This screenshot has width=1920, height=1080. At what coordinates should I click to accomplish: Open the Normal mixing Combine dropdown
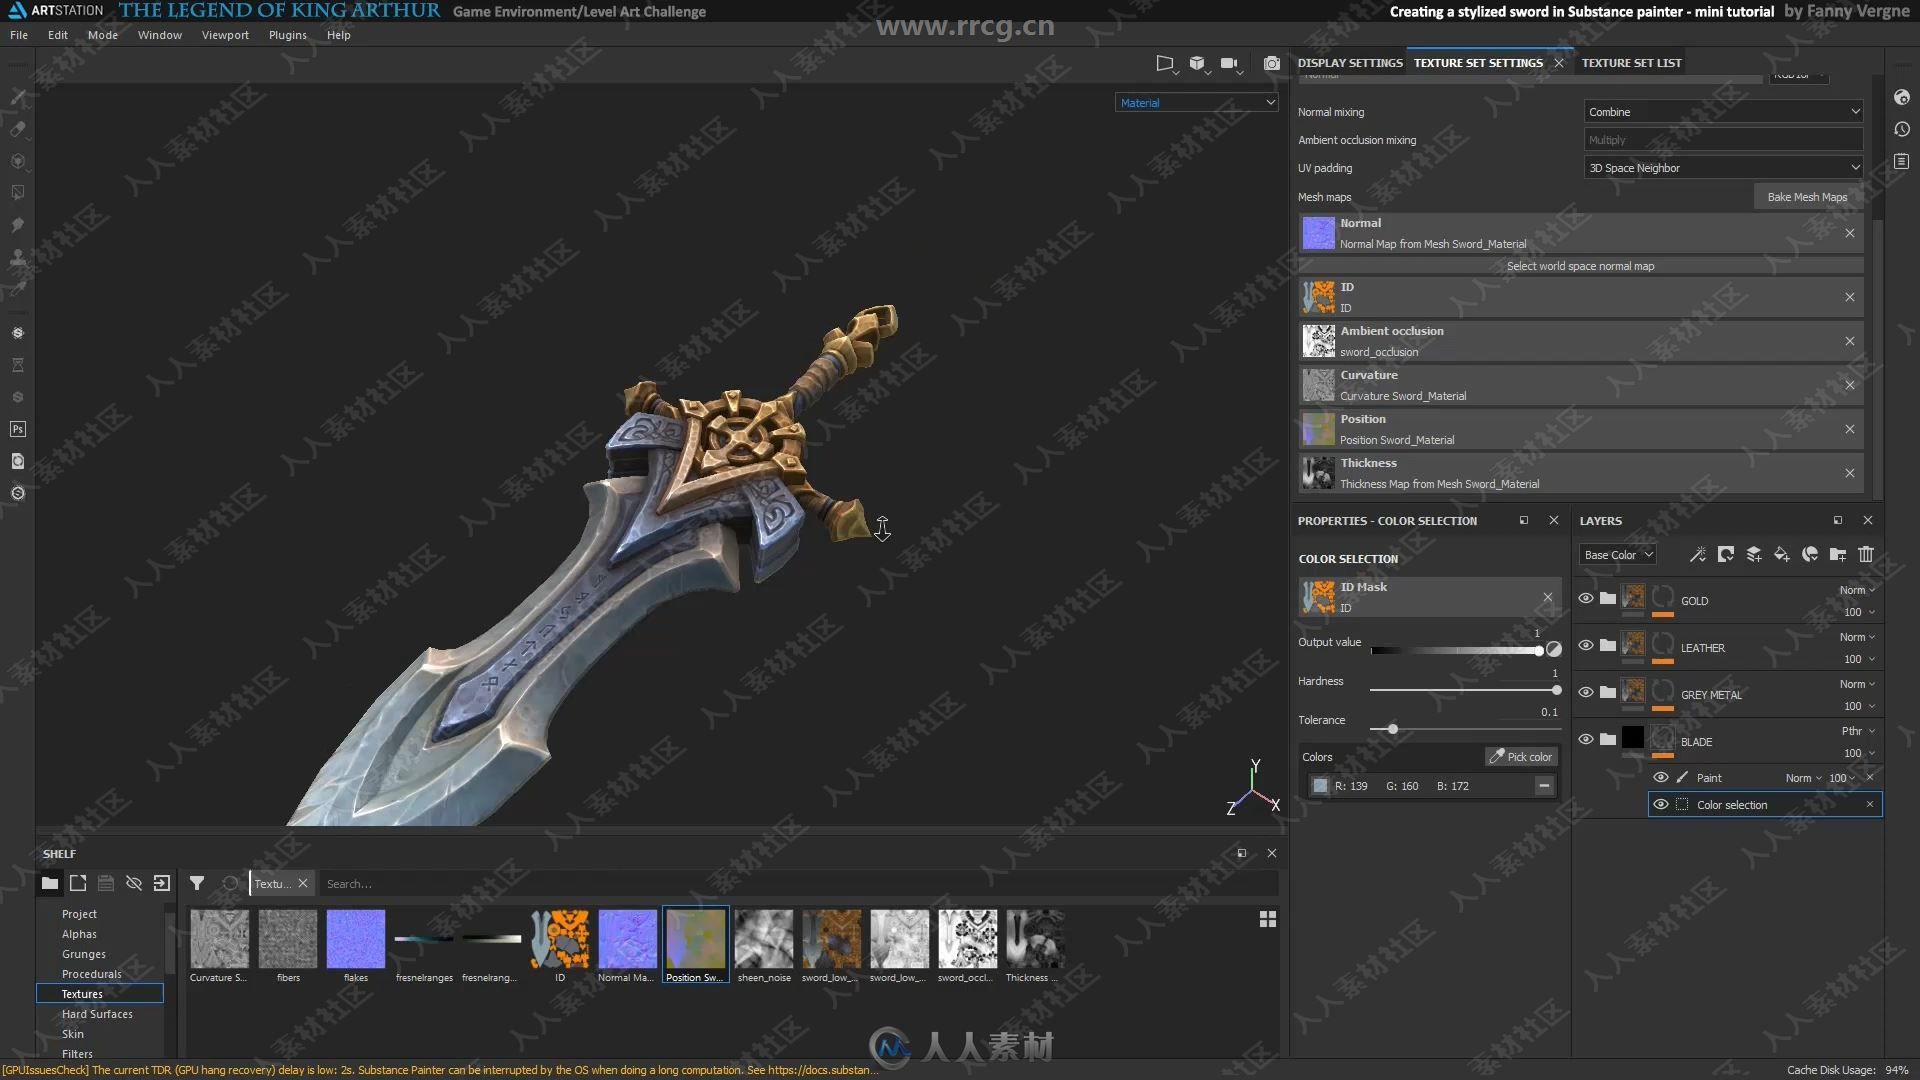coord(1723,112)
